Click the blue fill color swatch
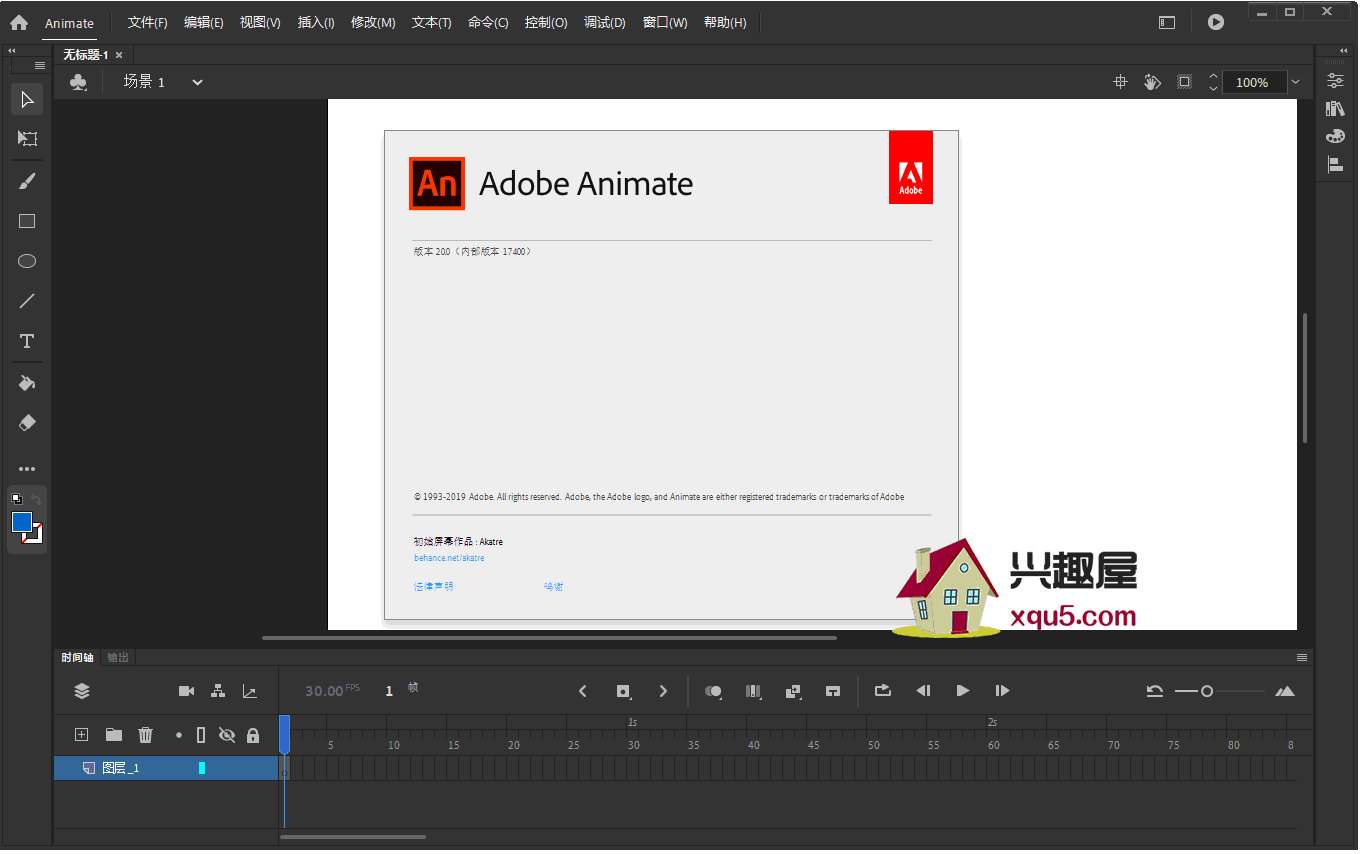 [x=22, y=522]
